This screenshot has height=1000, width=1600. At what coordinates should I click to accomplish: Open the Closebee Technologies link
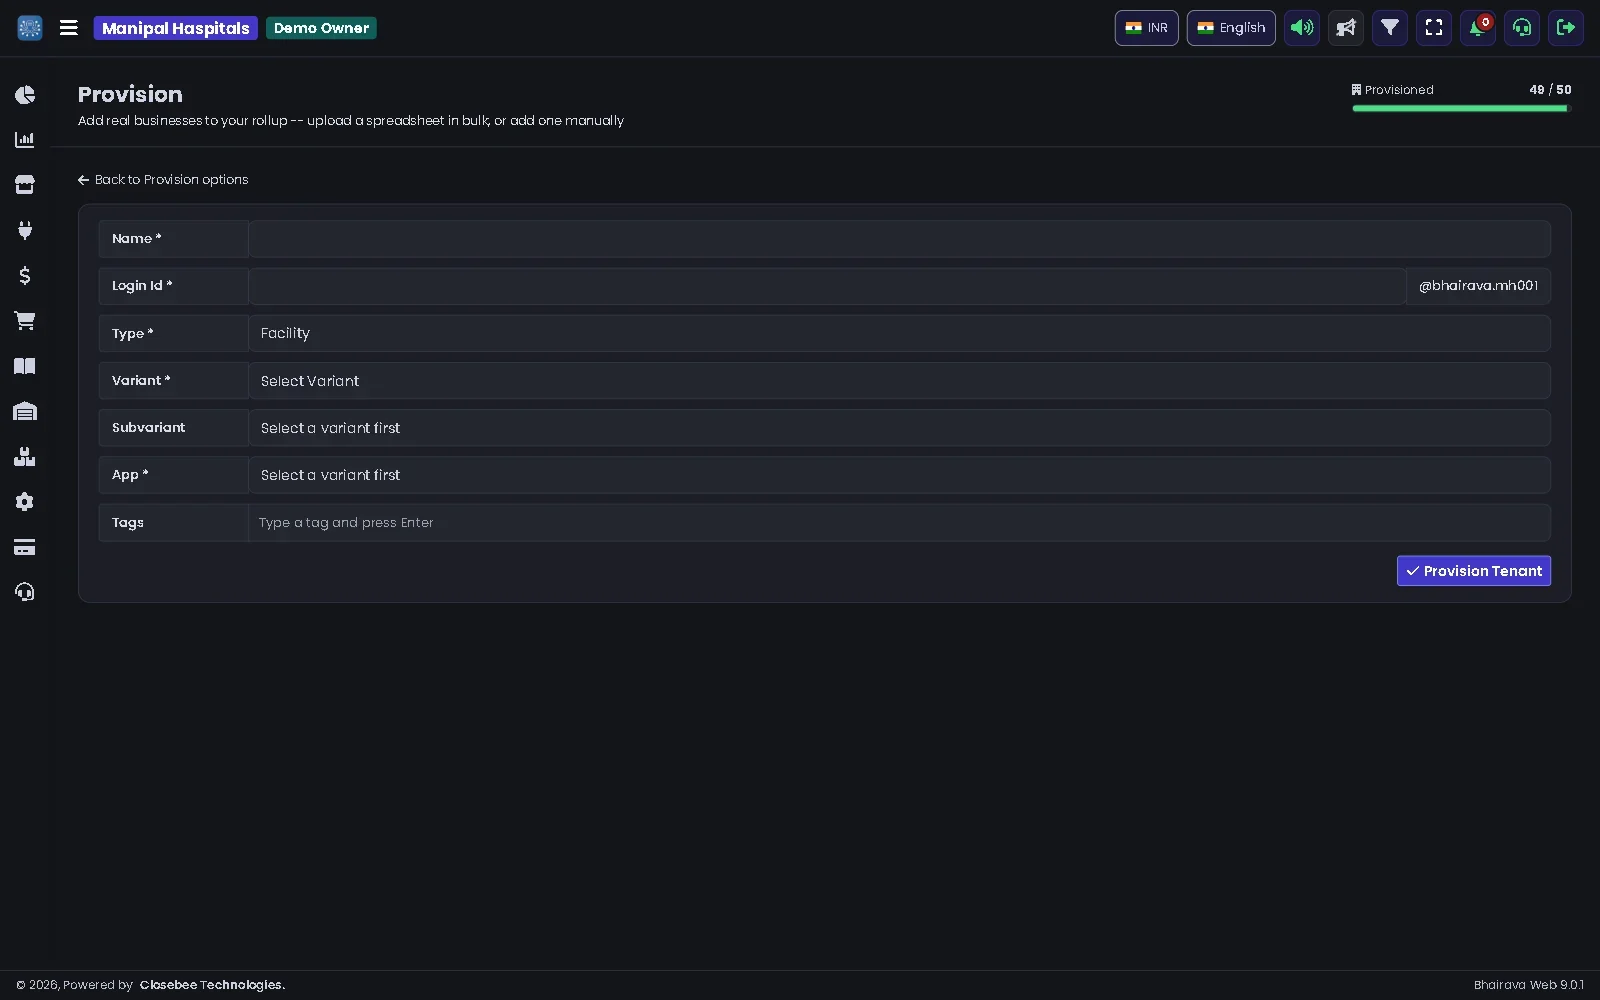212,985
